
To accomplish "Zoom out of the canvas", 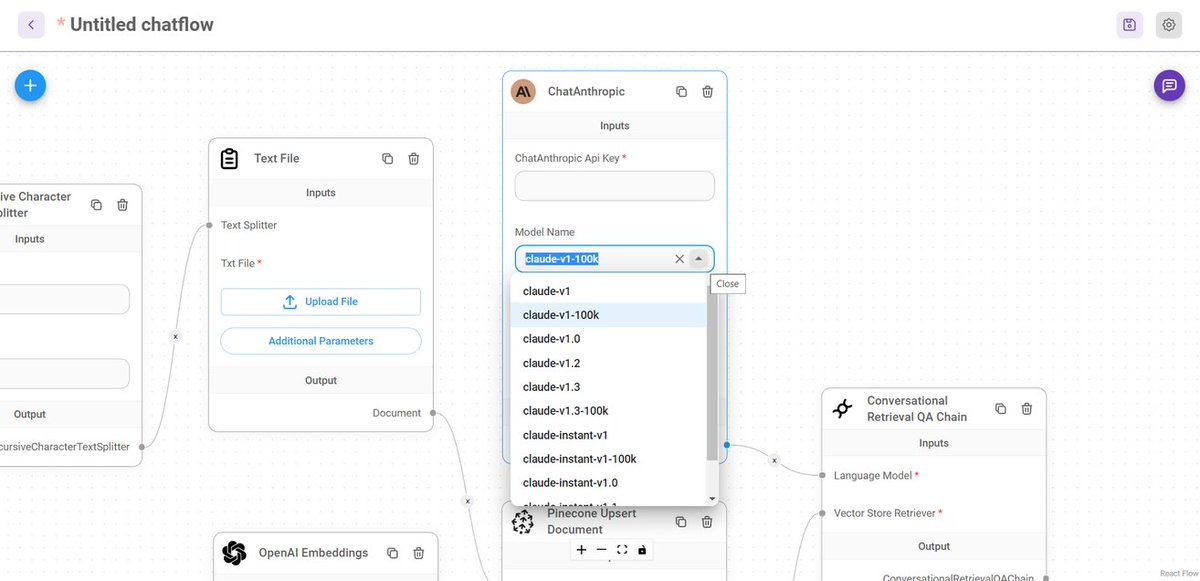I will click(601, 550).
